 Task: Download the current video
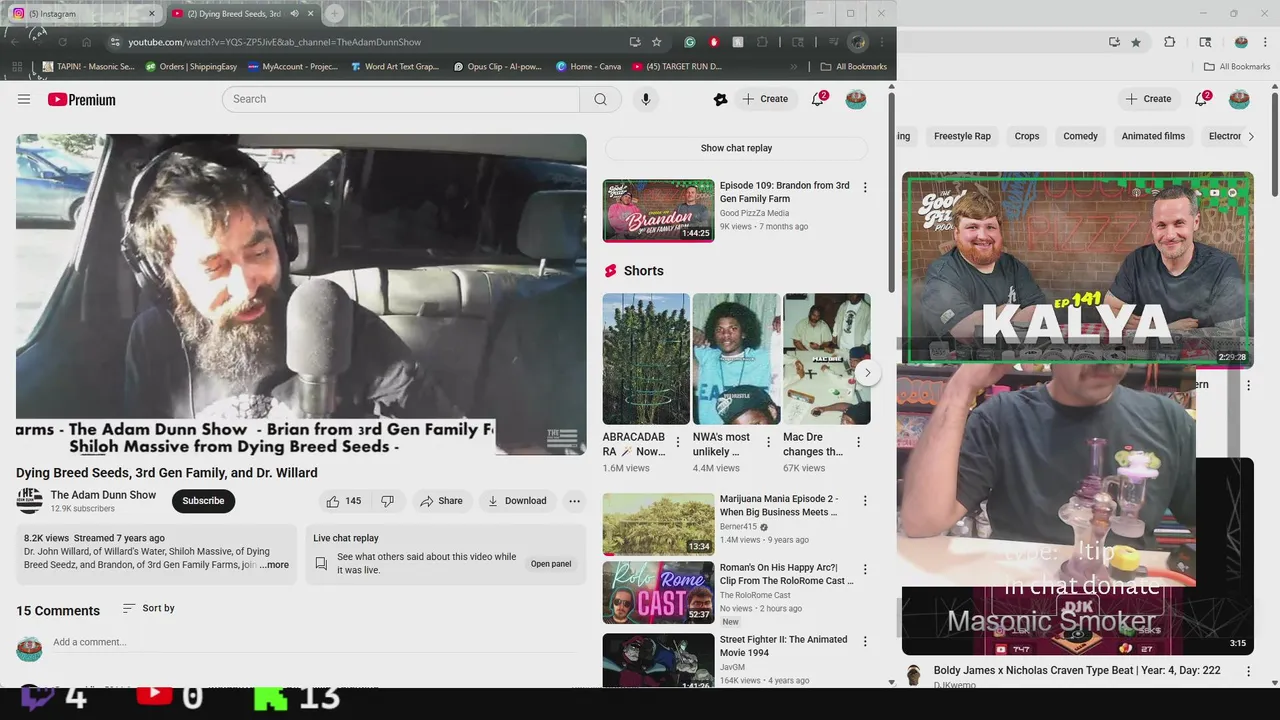point(517,501)
